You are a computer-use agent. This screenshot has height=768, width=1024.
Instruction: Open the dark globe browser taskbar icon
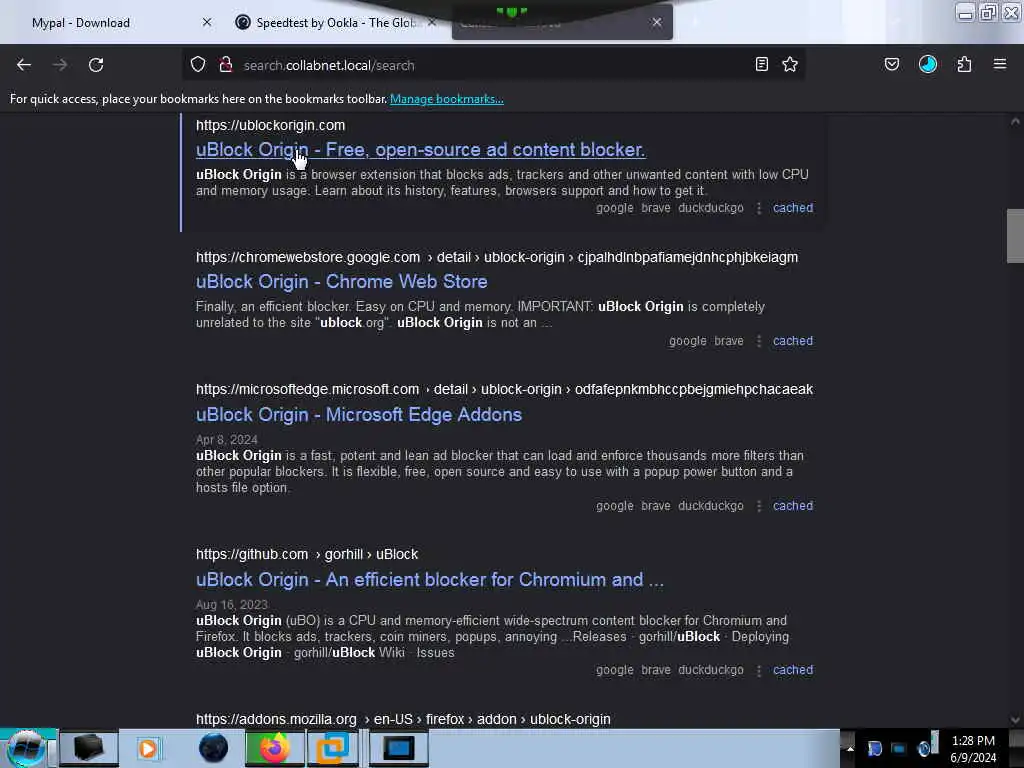(214, 748)
